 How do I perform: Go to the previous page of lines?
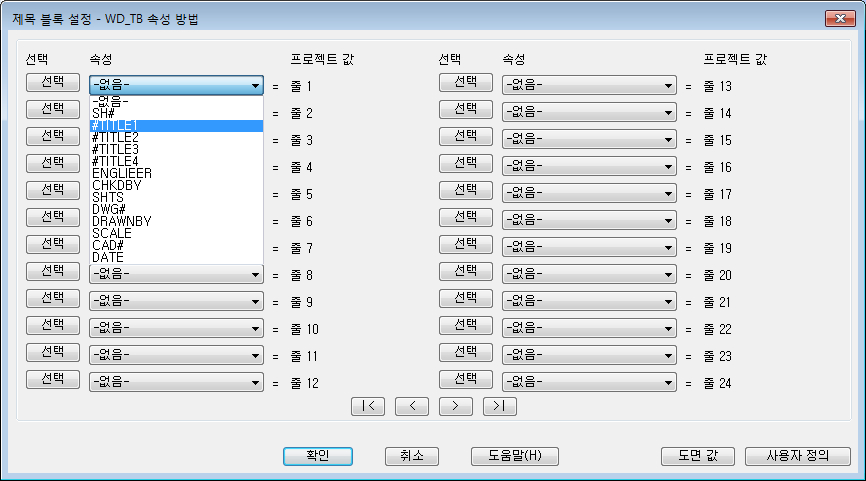pyautogui.click(x=412, y=406)
